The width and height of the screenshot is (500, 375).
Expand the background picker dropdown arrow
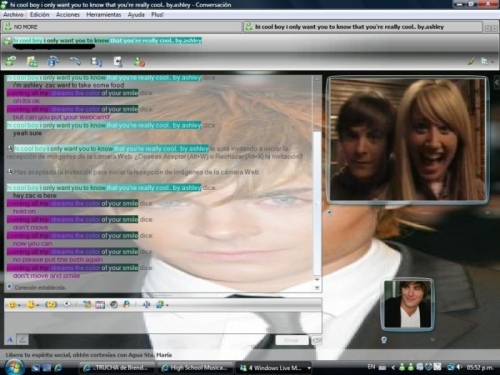tap(167, 305)
